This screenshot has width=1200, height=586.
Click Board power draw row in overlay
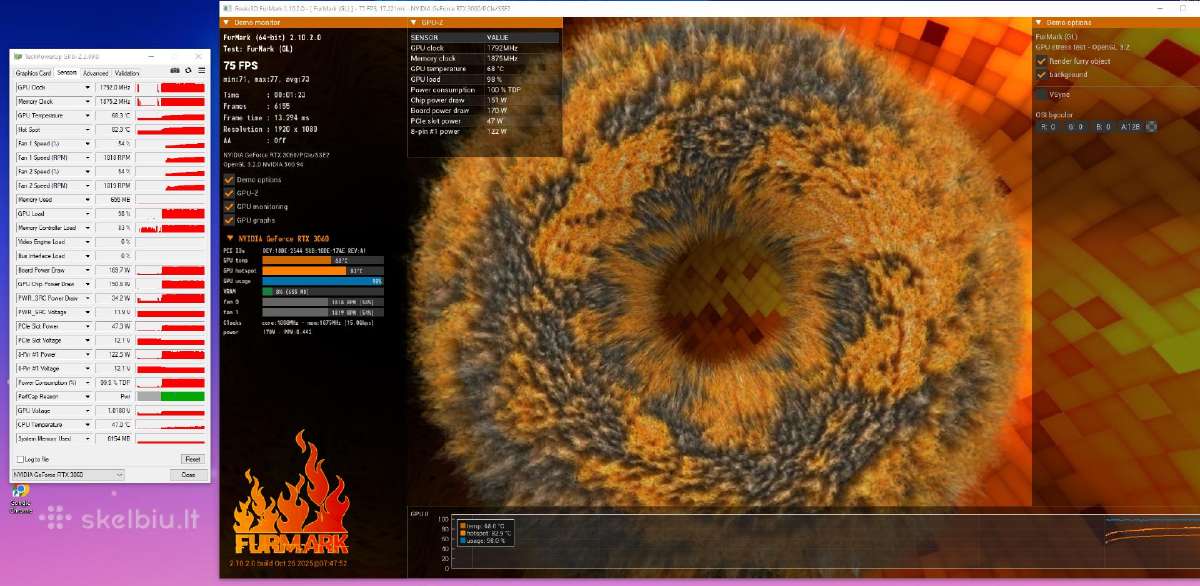(483, 111)
